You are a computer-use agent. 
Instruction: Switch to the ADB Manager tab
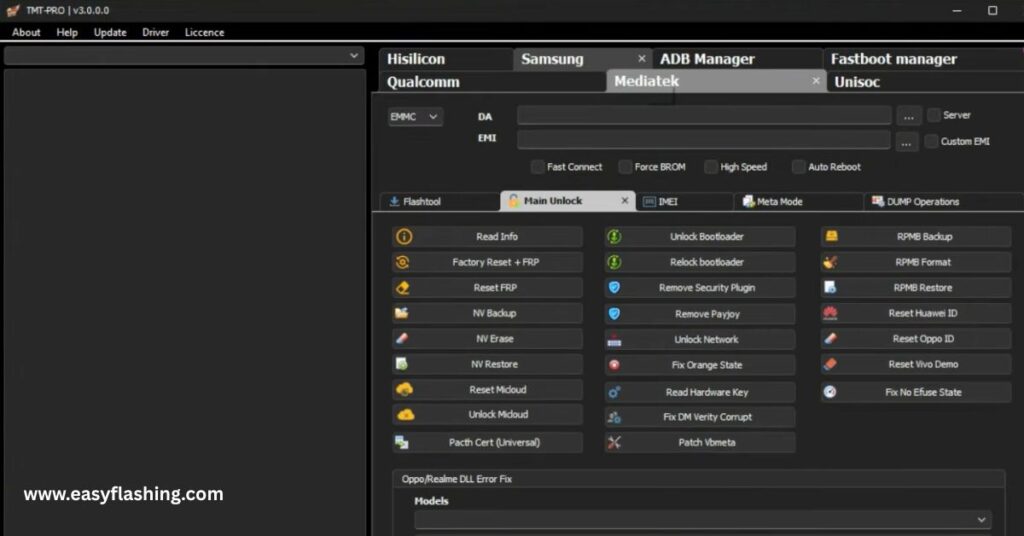pos(737,59)
